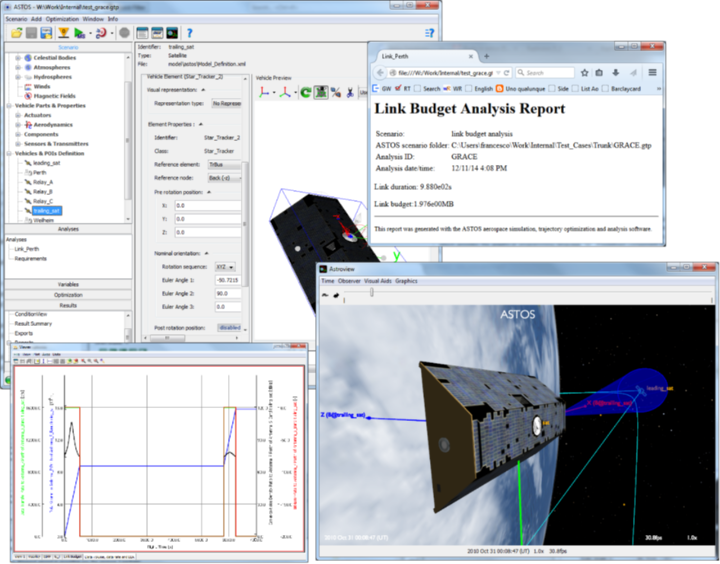Open the Reference element dropdown

pyautogui.click(x=225, y=164)
